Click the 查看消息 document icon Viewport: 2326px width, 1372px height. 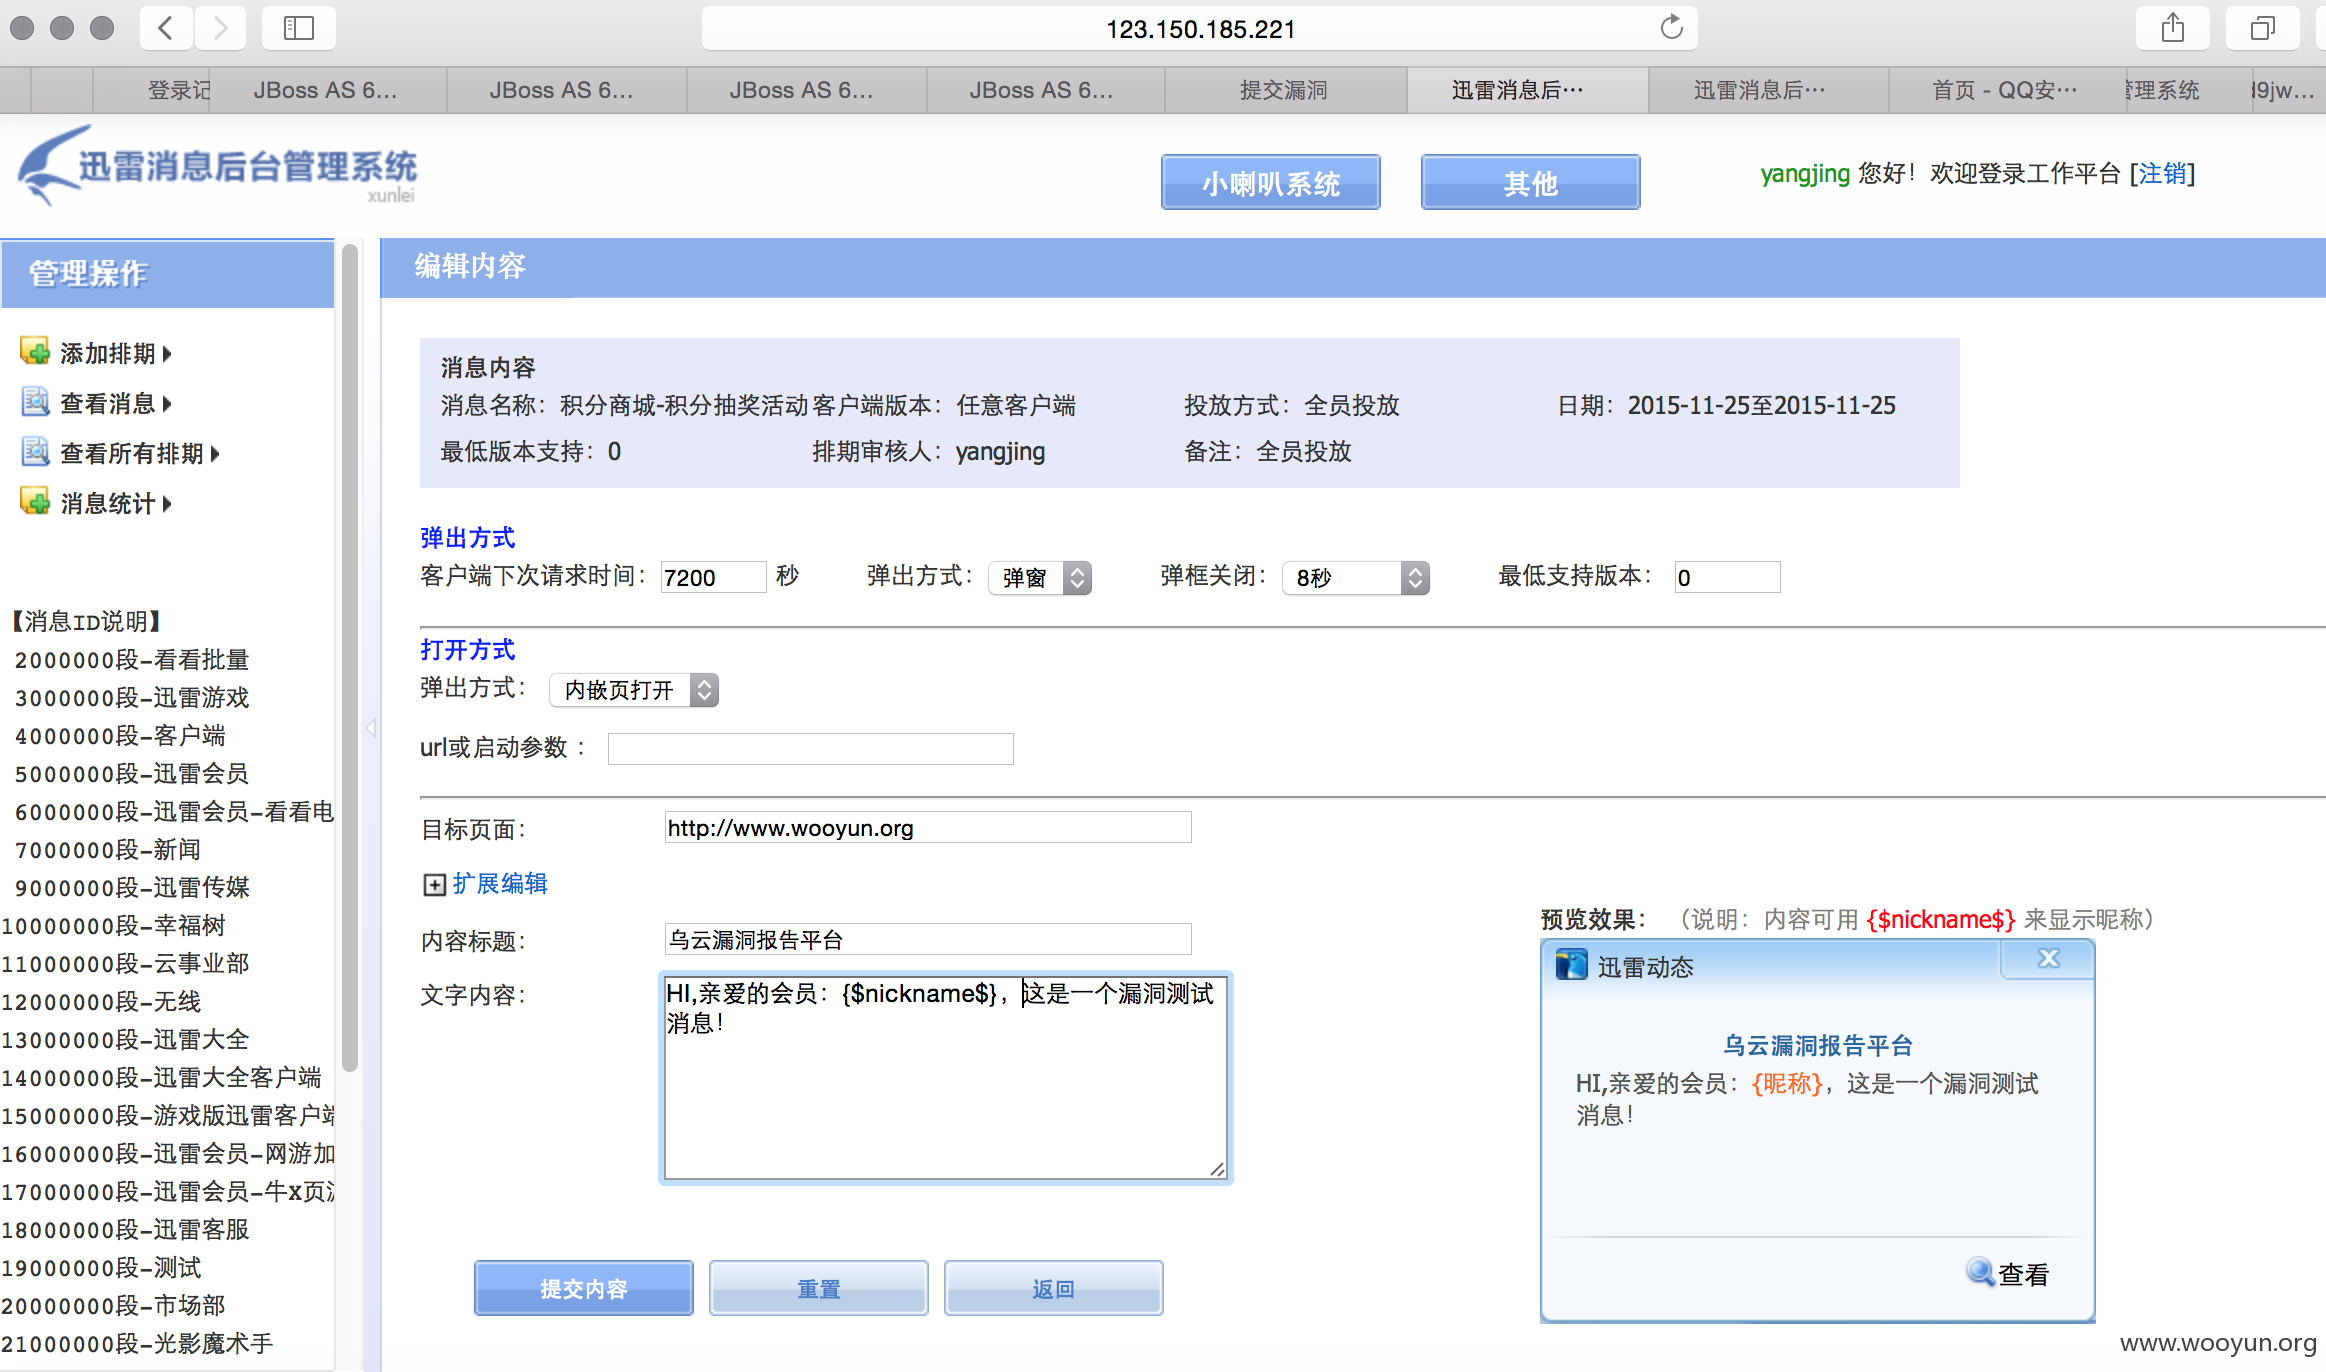[35, 402]
